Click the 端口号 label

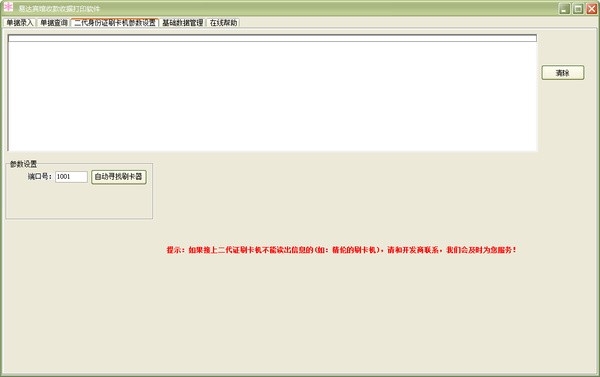(x=40, y=176)
